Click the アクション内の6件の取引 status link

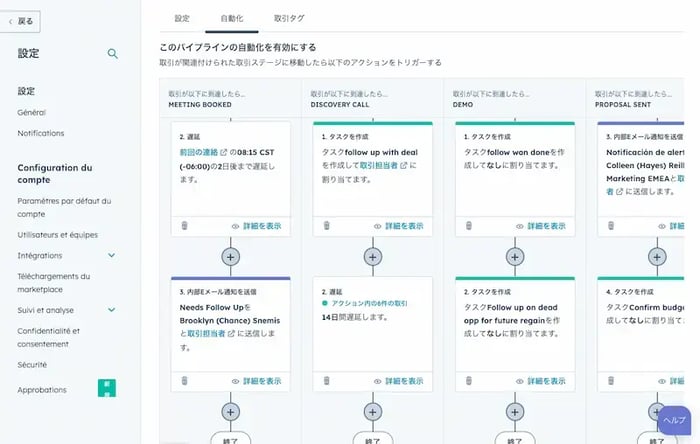click(x=369, y=303)
